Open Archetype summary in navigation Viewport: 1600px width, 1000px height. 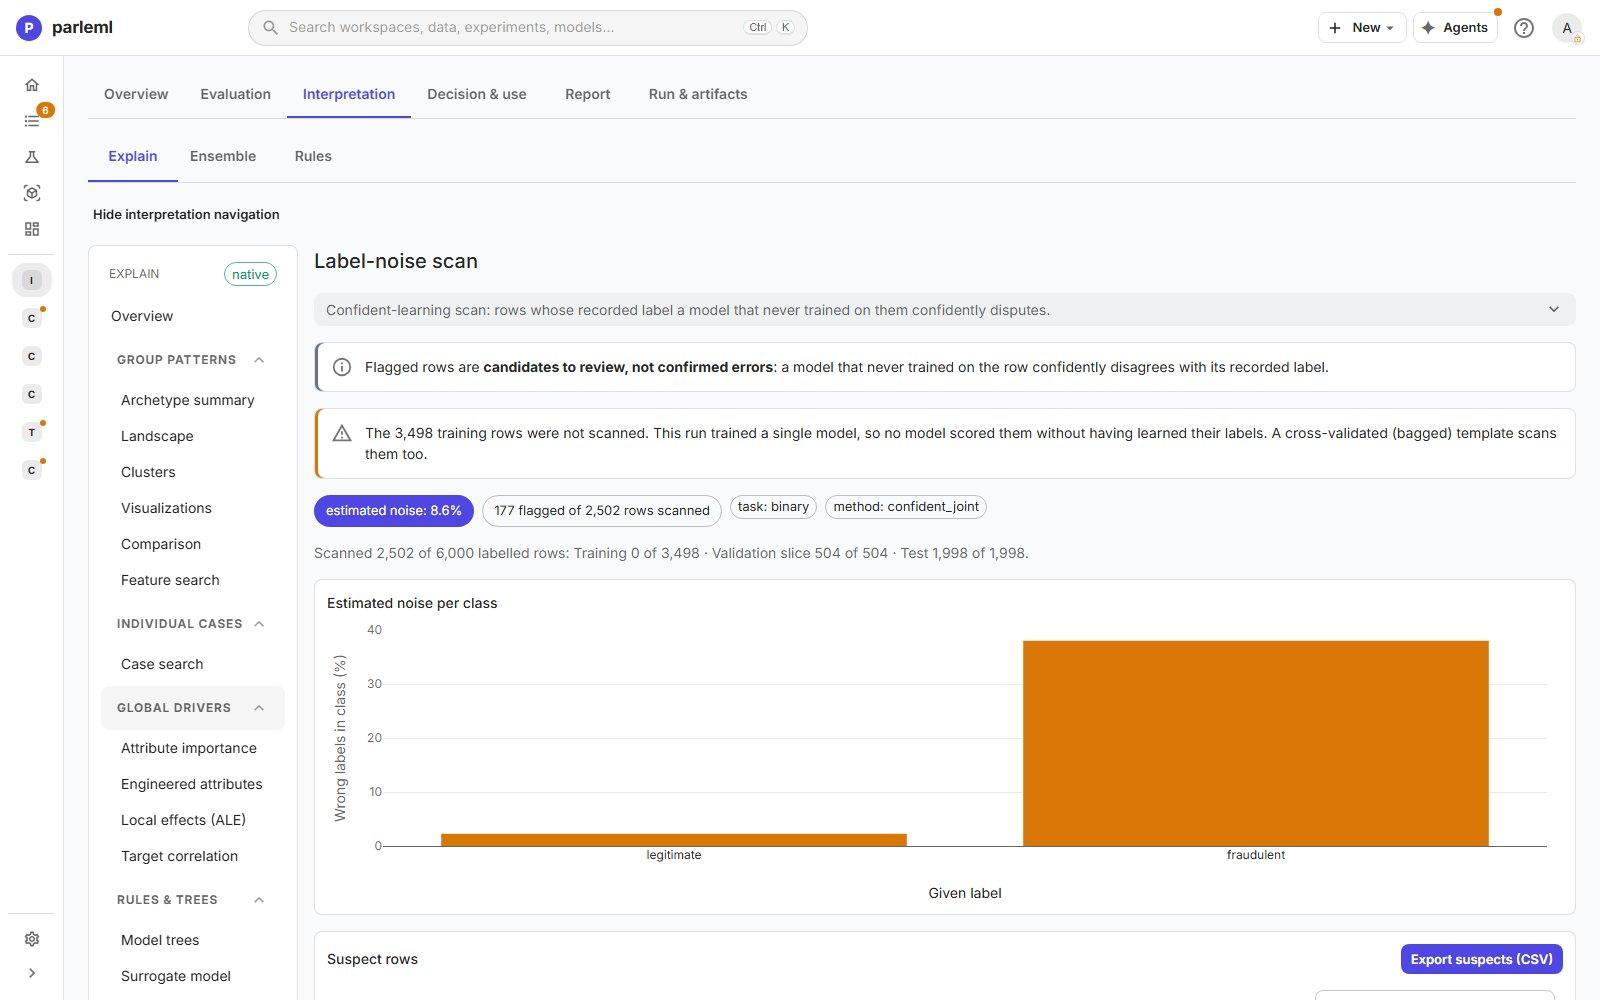[188, 400]
